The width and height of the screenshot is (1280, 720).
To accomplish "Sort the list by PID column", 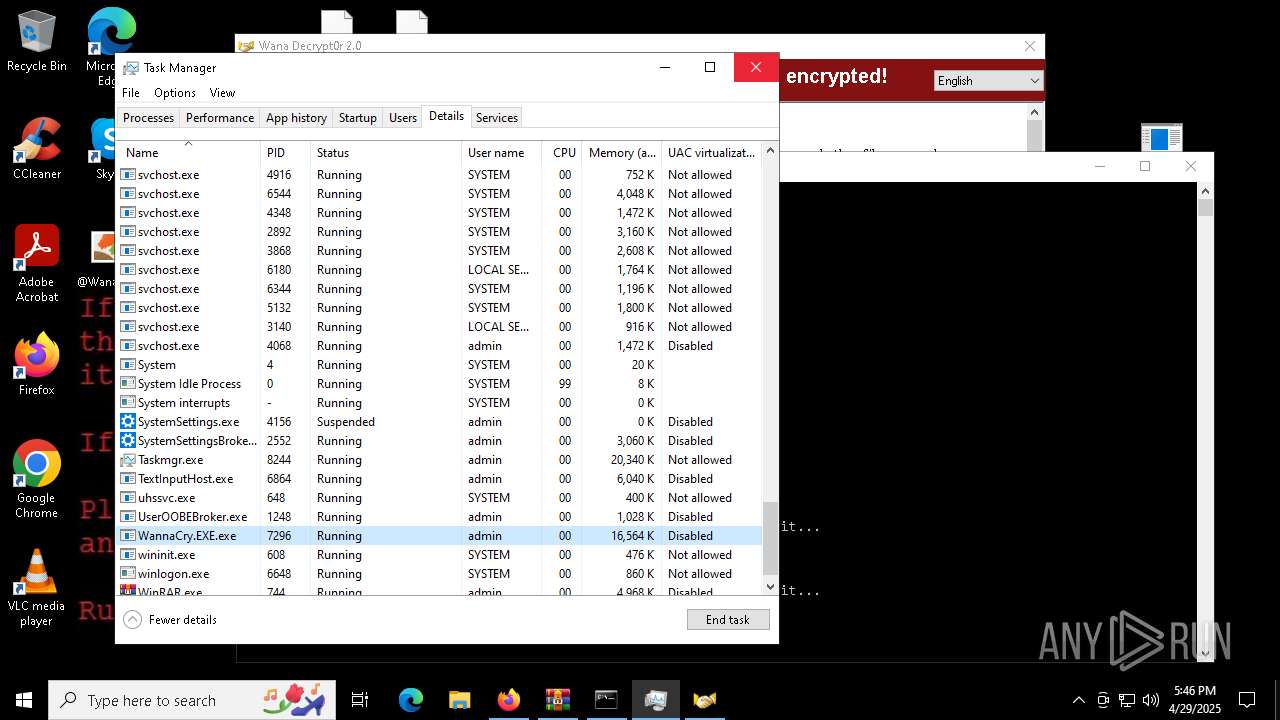I will click(x=285, y=153).
